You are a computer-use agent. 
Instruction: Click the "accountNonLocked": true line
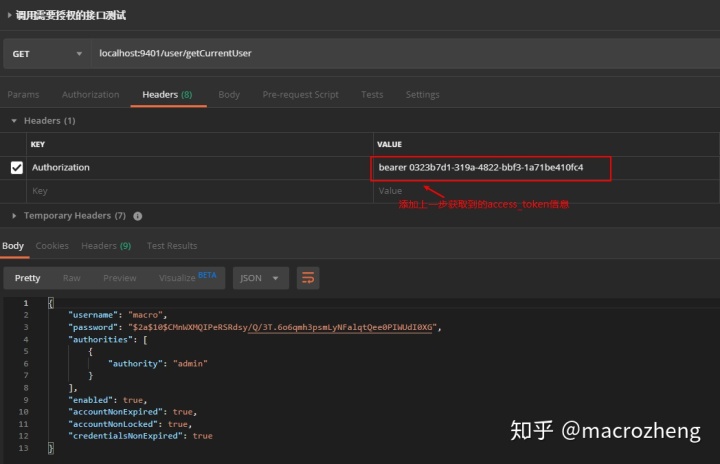pos(130,424)
